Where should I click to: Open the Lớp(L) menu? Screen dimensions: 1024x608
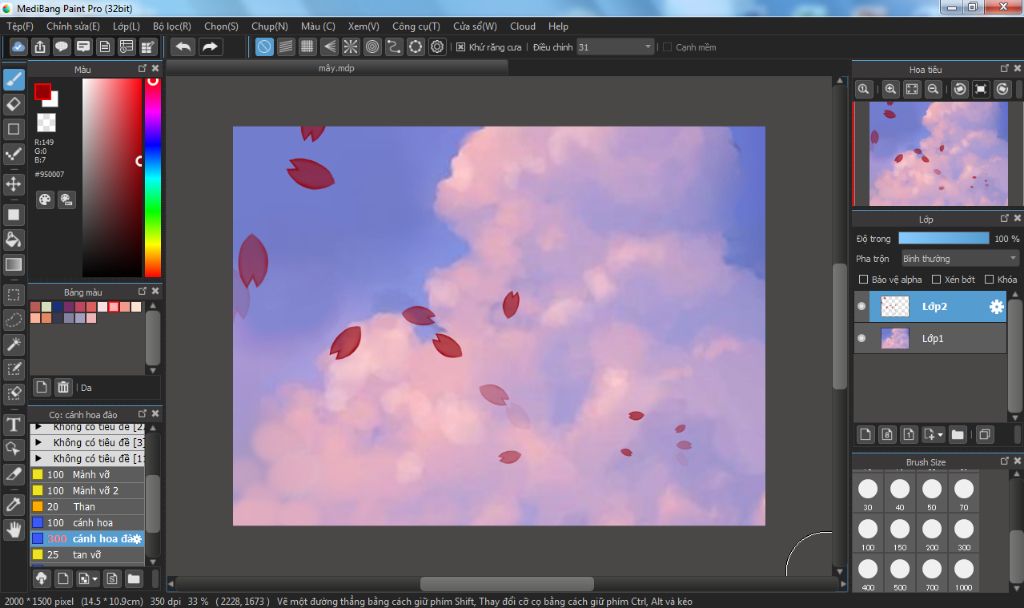click(126, 26)
